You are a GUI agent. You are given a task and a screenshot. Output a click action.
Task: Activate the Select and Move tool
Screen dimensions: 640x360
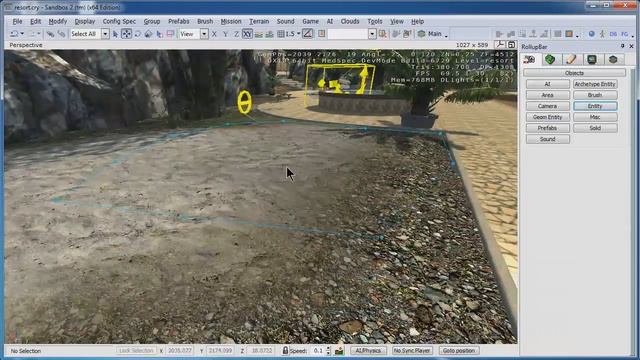pyautogui.click(x=127, y=34)
